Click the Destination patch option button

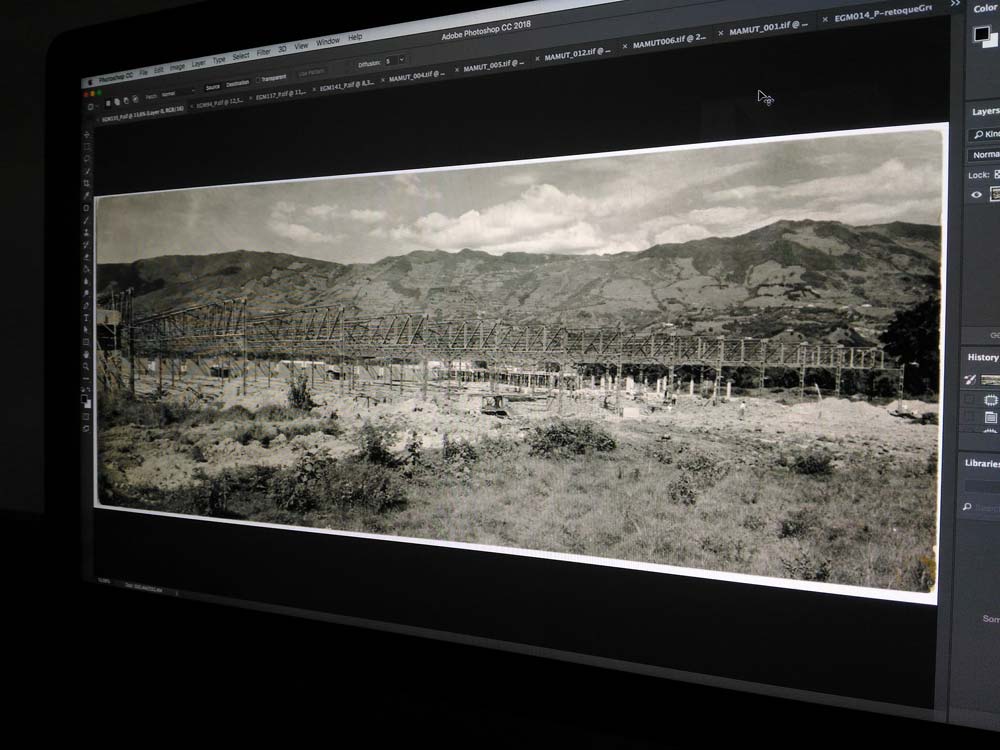(238, 84)
